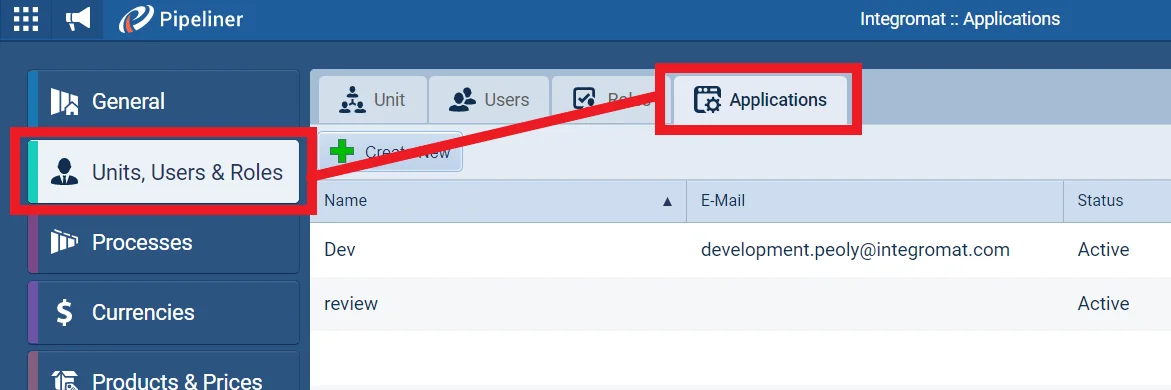This screenshot has height=390, width=1171.
Task: Switch to the Unit tab
Action: [373, 100]
